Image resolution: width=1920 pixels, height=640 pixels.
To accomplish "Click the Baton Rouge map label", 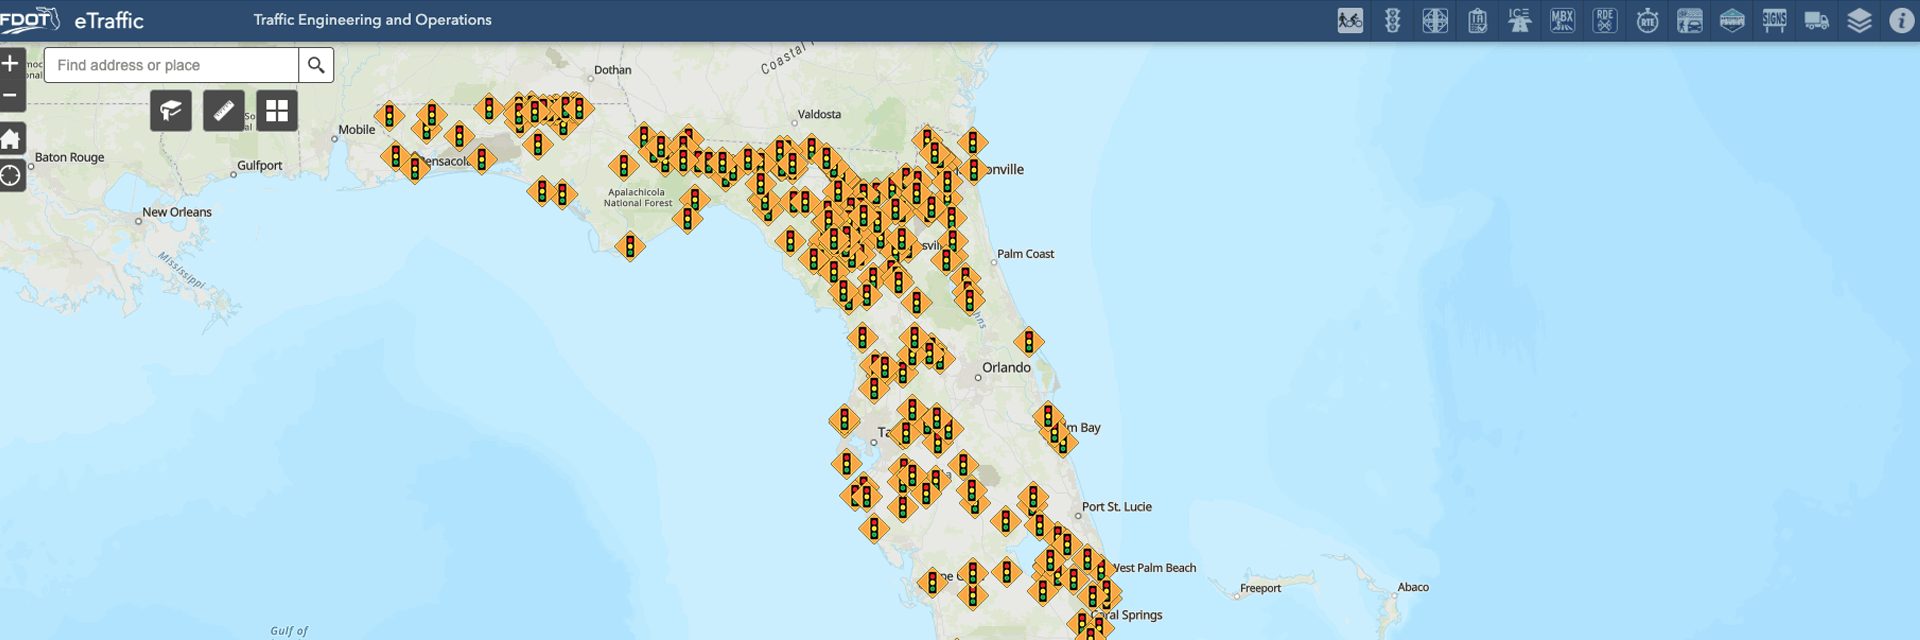I will pyautogui.click(x=69, y=157).
